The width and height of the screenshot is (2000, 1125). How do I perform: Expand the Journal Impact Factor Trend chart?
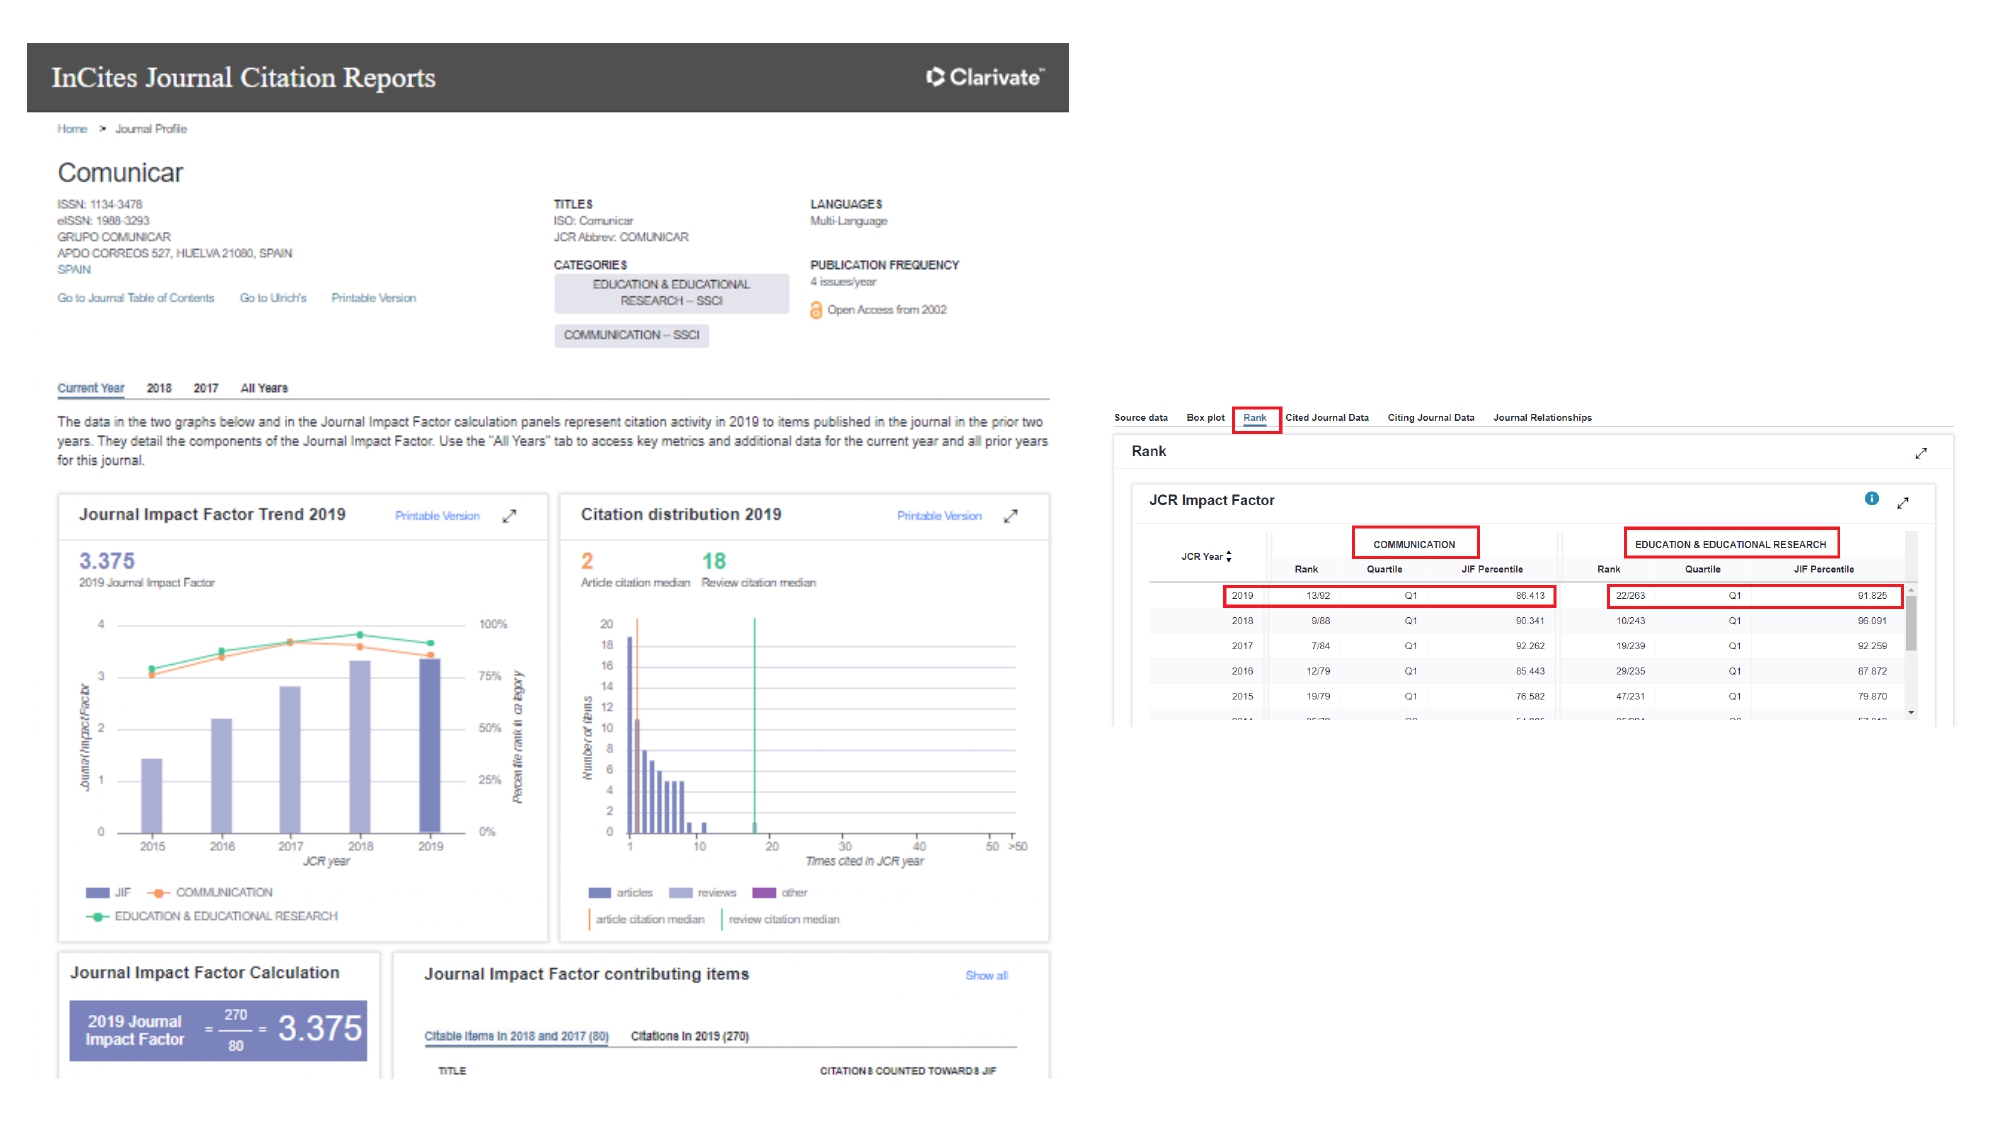(x=509, y=516)
